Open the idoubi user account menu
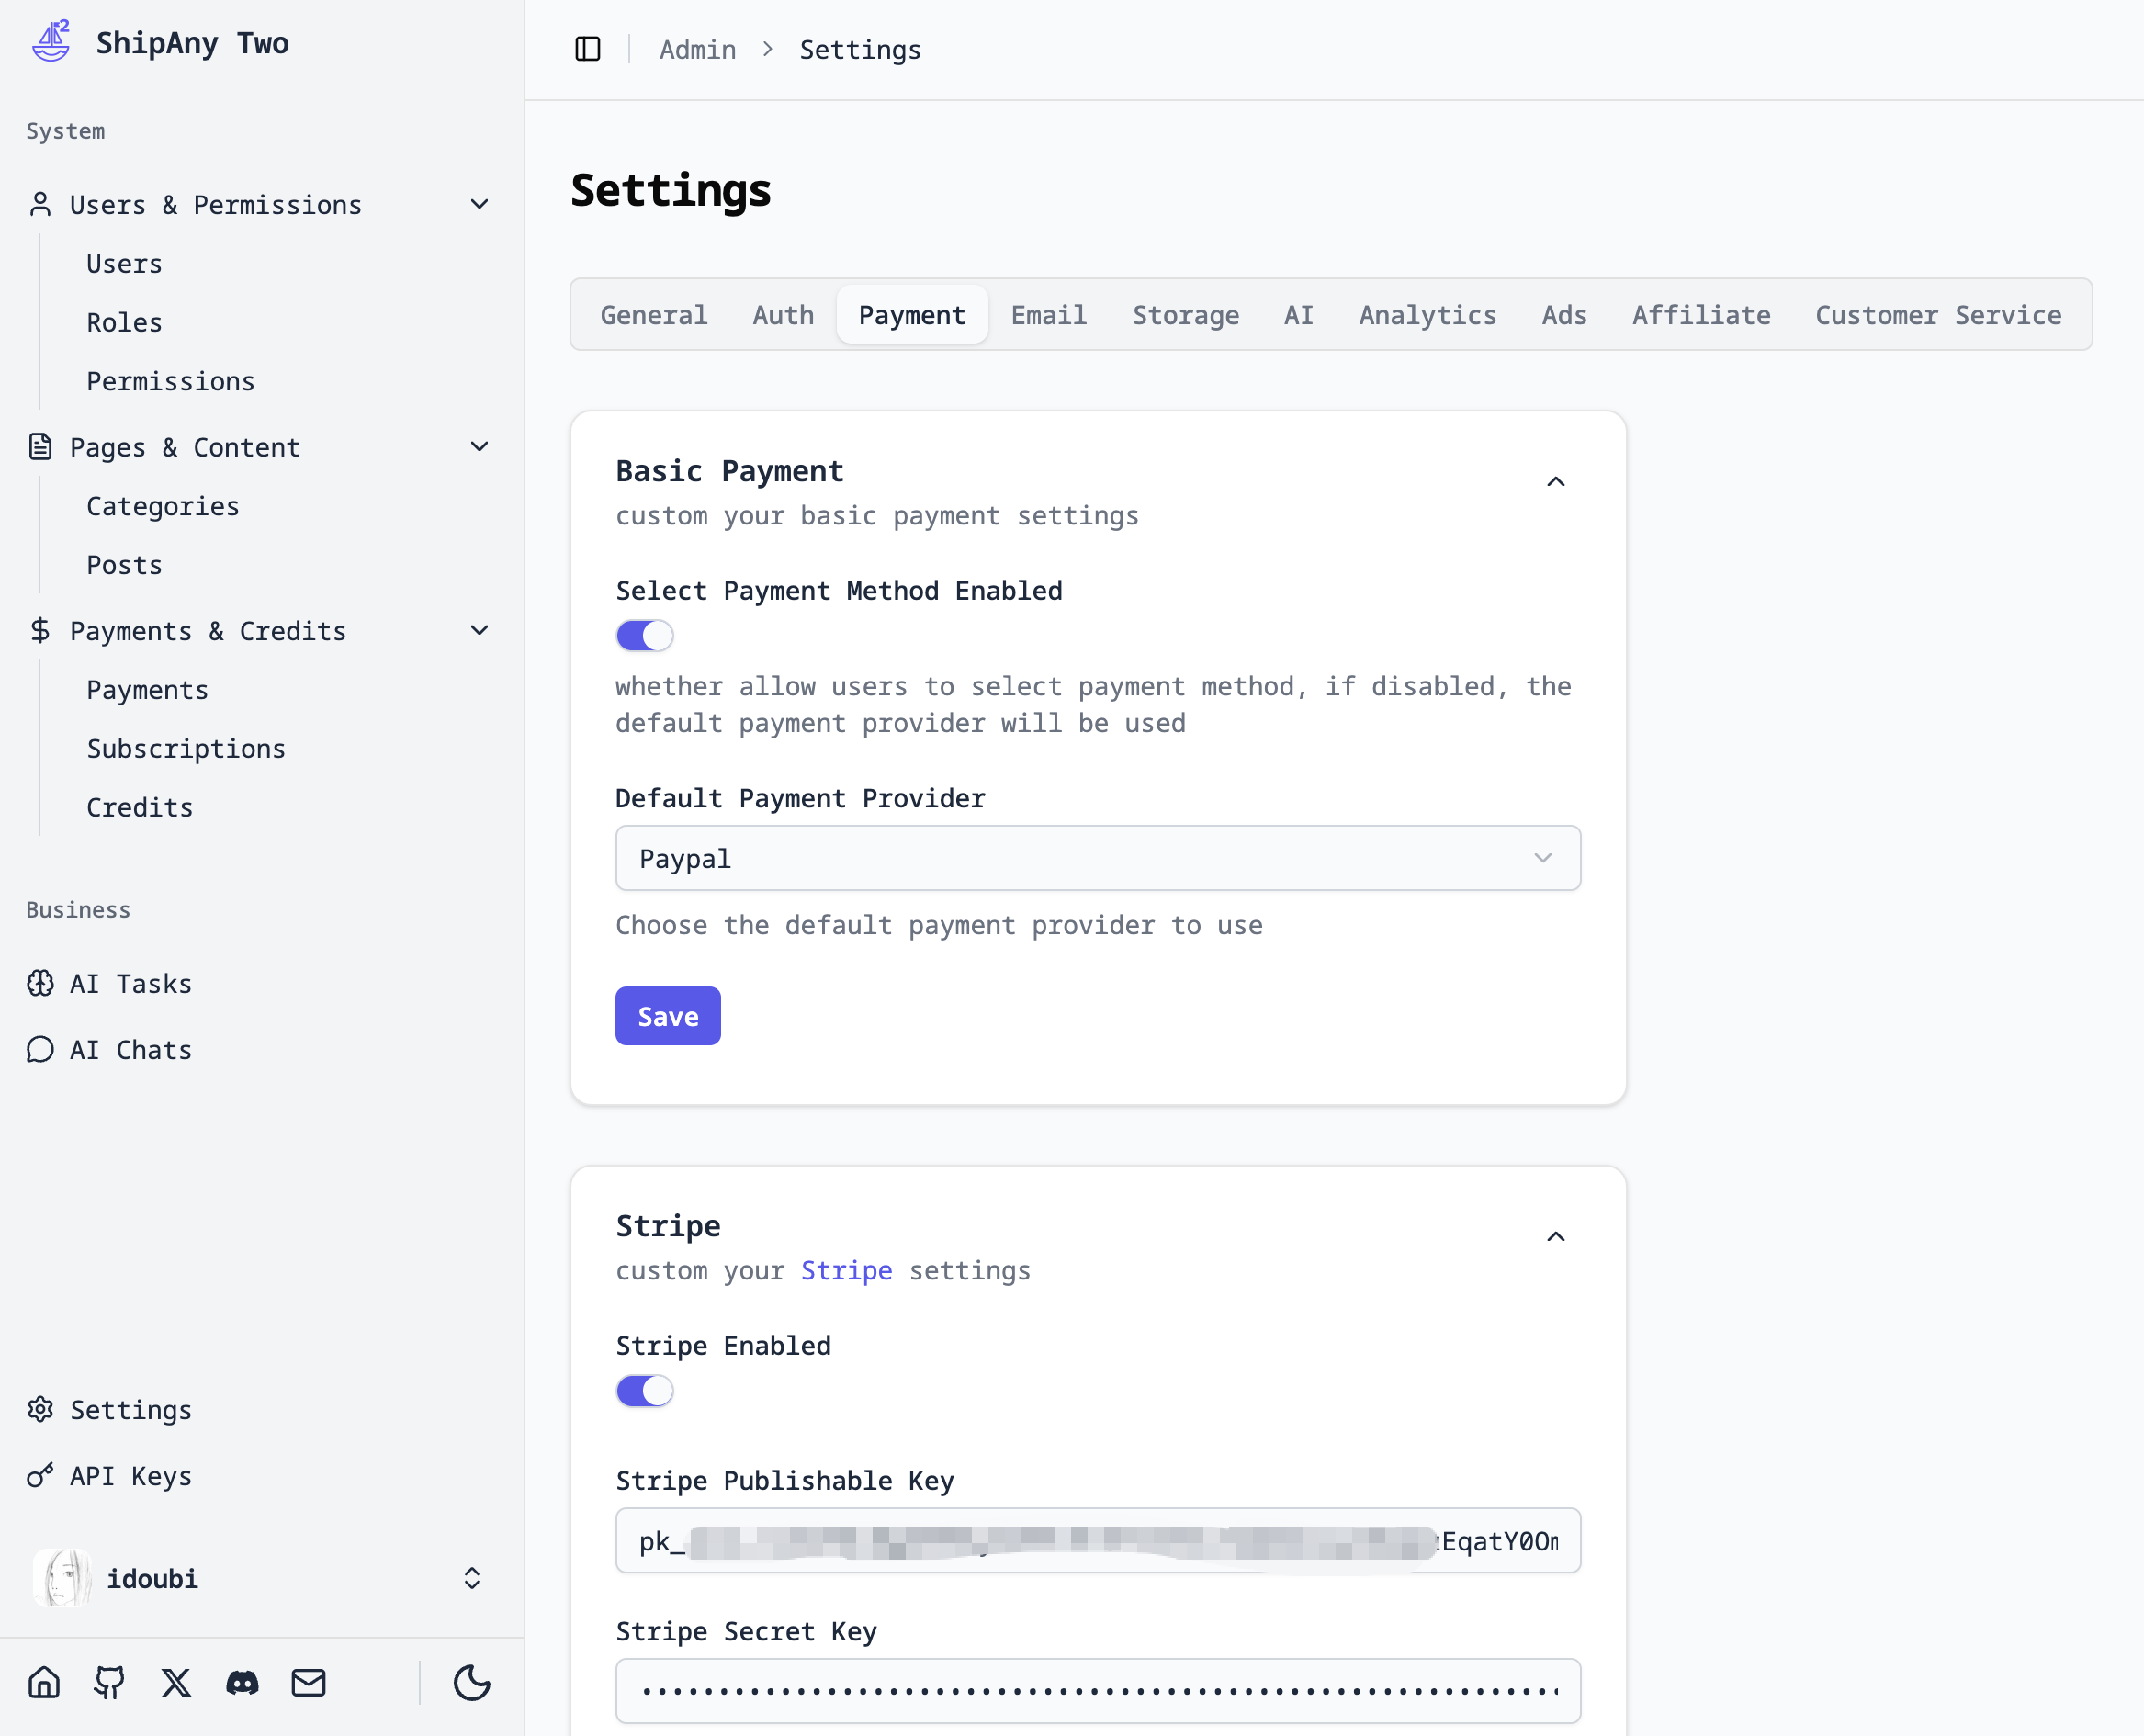 261,1578
